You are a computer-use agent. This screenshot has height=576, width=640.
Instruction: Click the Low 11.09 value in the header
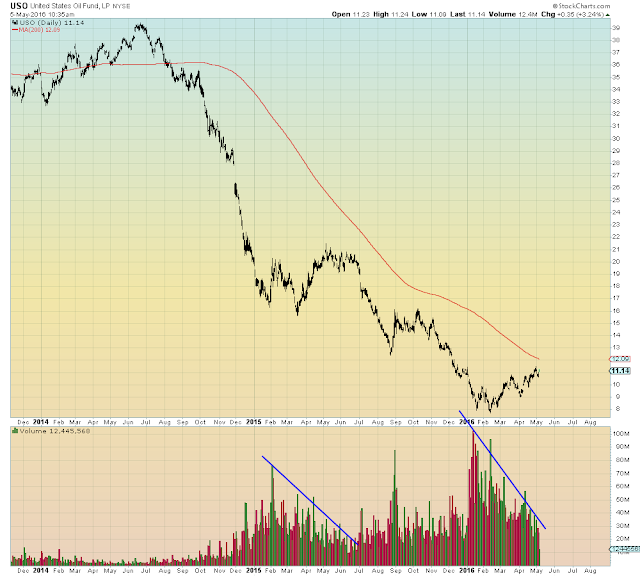click(x=429, y=14)
